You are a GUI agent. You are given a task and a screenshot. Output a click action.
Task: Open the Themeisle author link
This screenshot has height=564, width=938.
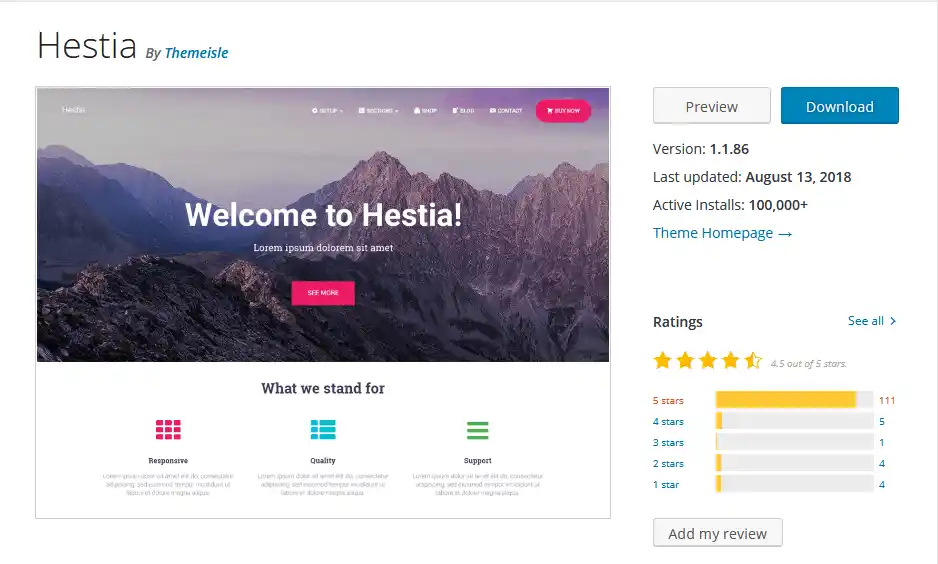(x=196, y=53)
